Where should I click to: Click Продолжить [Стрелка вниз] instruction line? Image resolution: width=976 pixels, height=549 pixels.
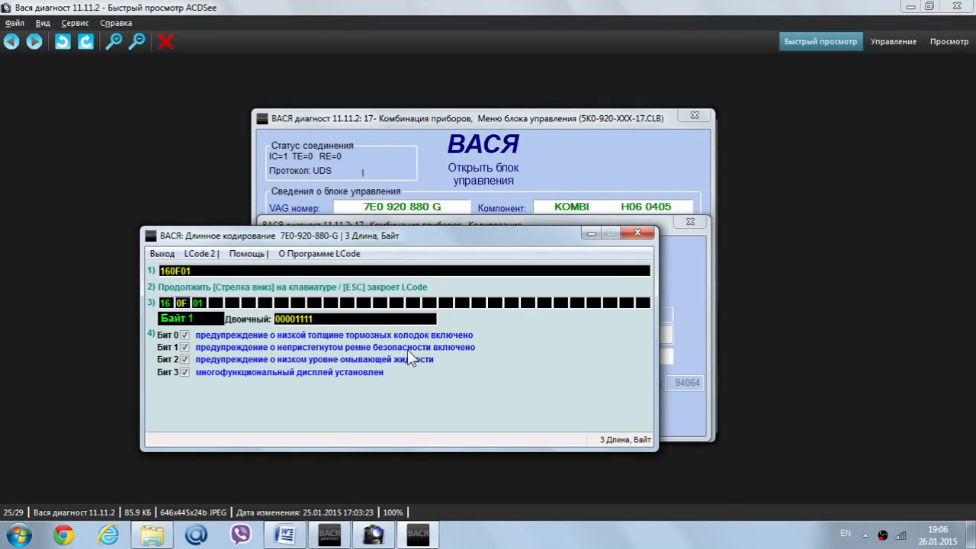[292, 287]
